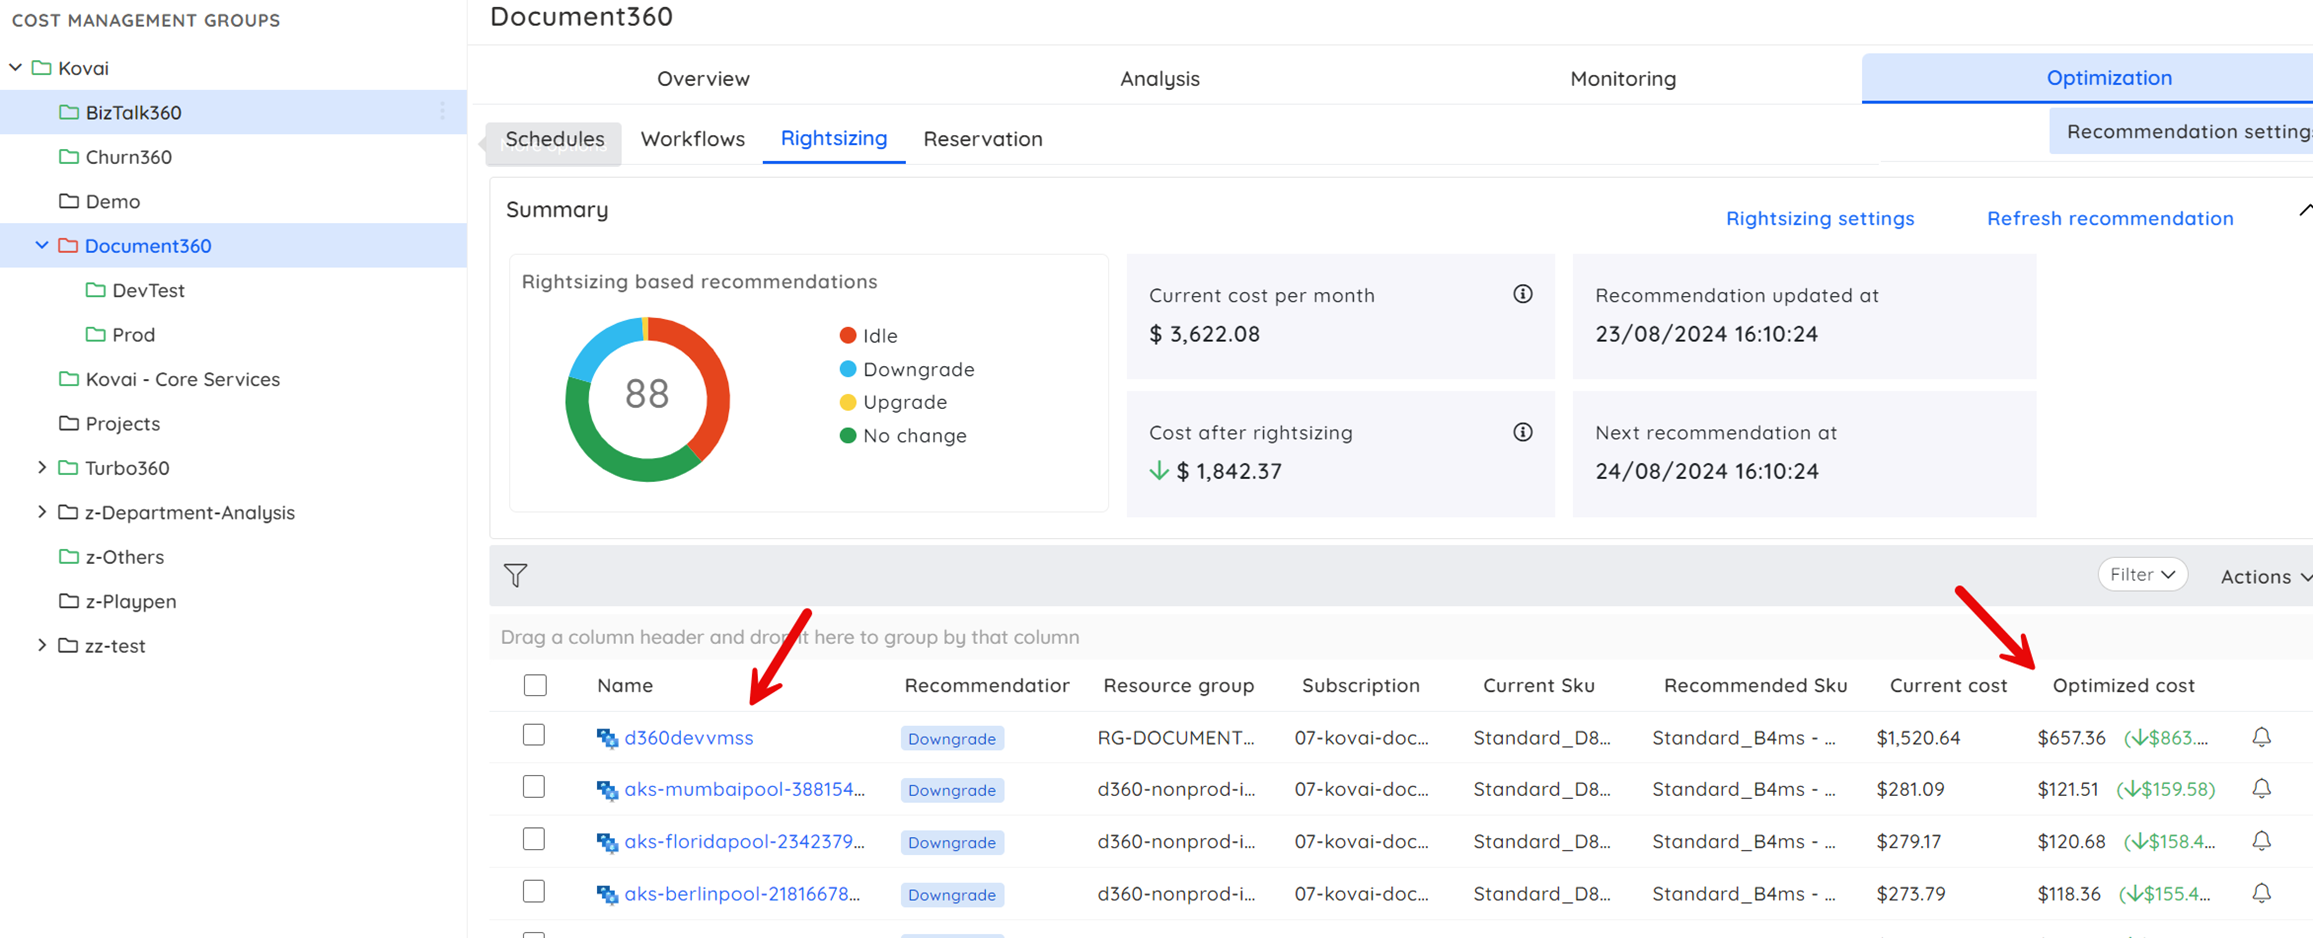Viewport: 2313px width, 938px height.
Task: Click the funnel filter icon
Action: [516, 575]
